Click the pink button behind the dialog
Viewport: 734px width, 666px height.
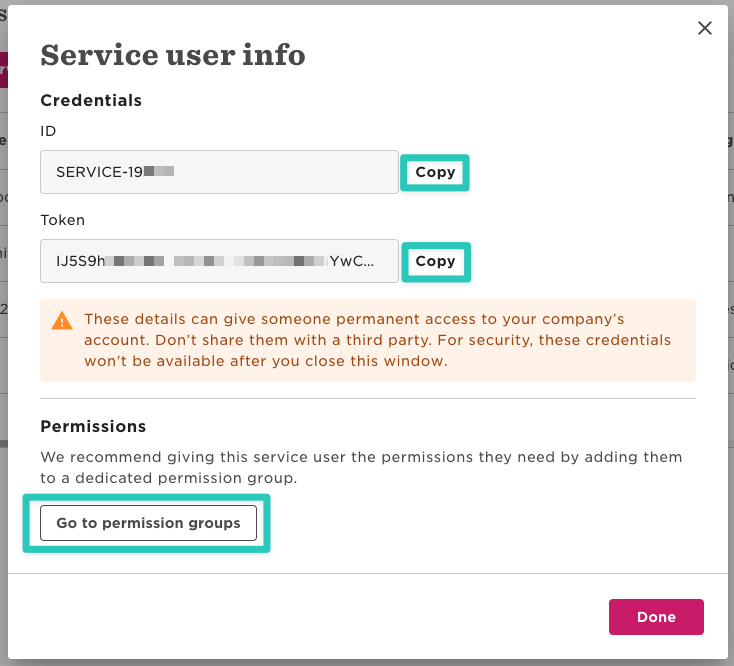(x=3, y=70)
